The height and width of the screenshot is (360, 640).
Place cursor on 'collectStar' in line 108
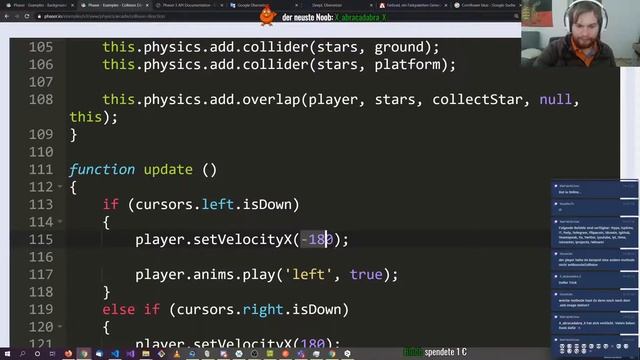477,99
